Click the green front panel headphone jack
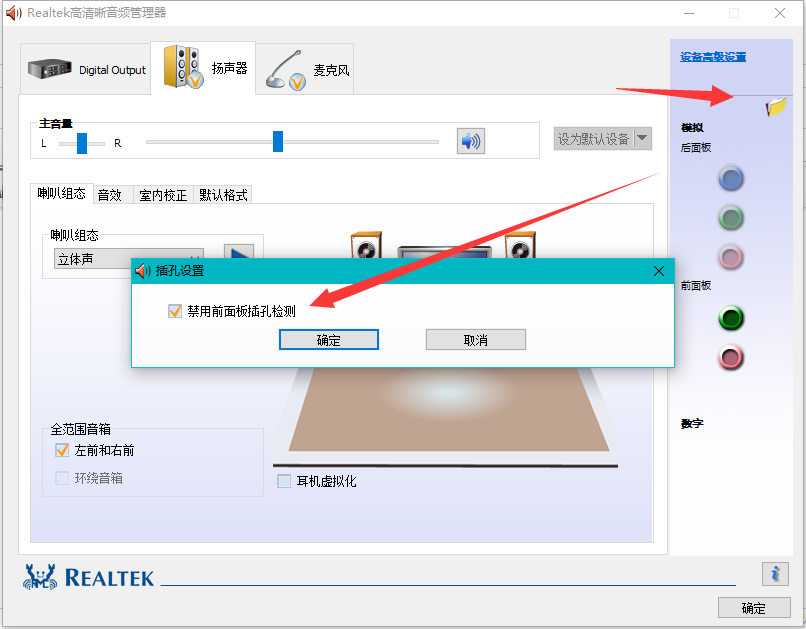Viewport: 806px width, 629px height. [731, 319]
